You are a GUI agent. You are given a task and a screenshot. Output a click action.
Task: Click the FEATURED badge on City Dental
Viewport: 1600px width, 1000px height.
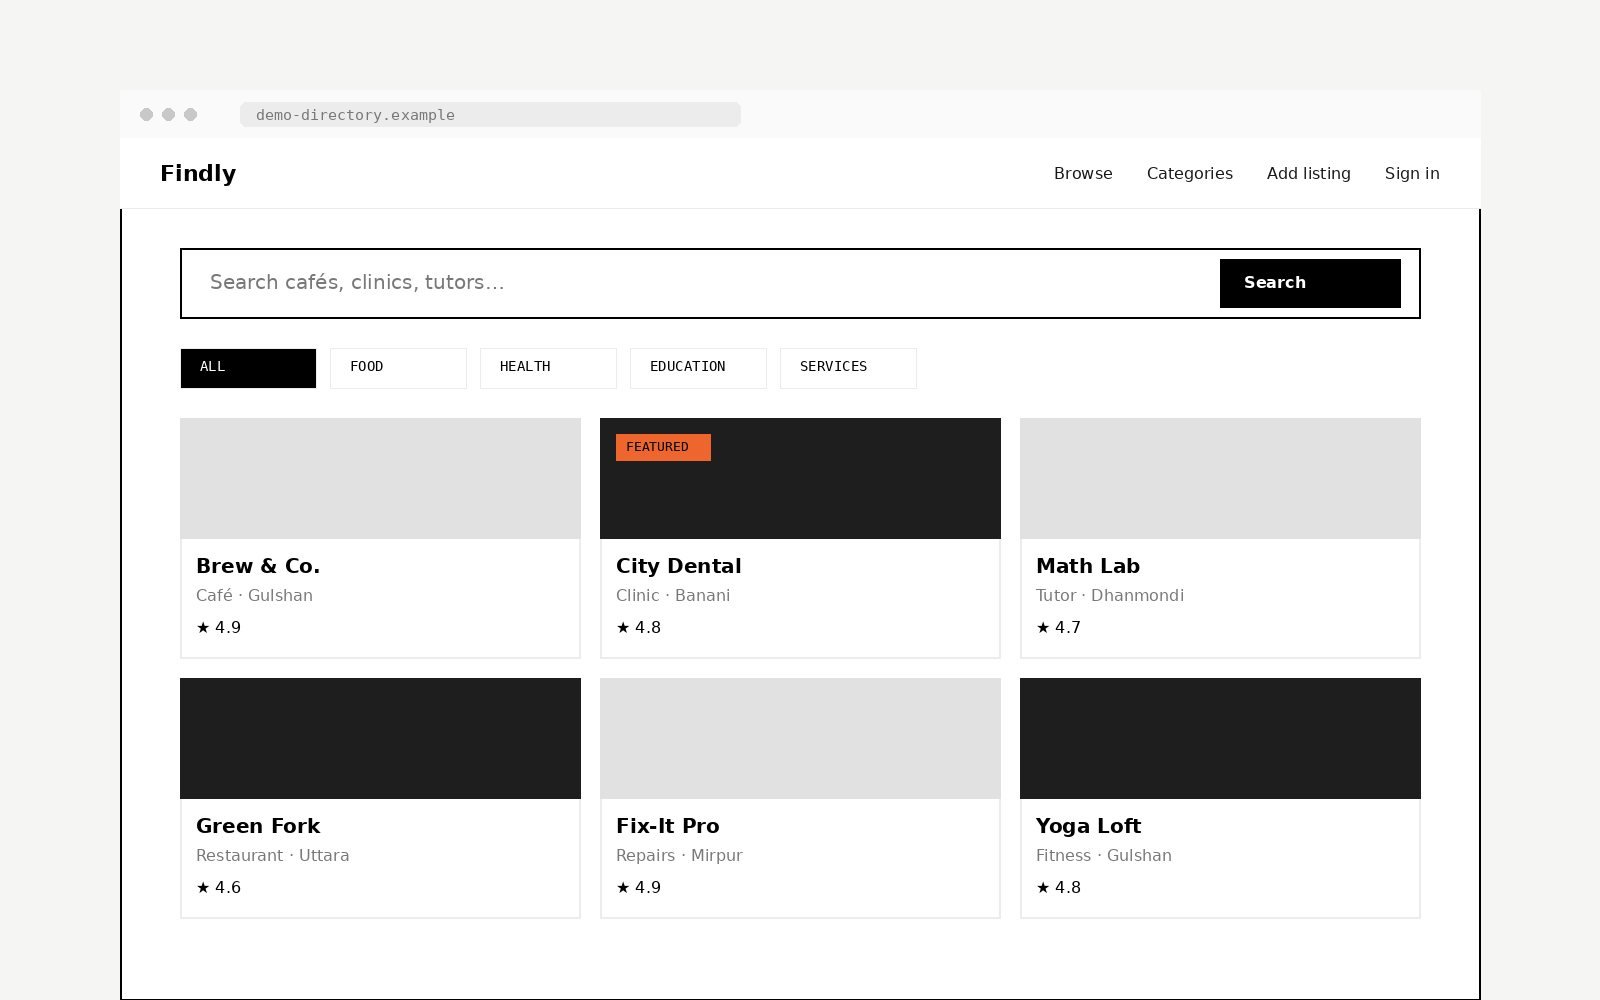pos(663,447)
